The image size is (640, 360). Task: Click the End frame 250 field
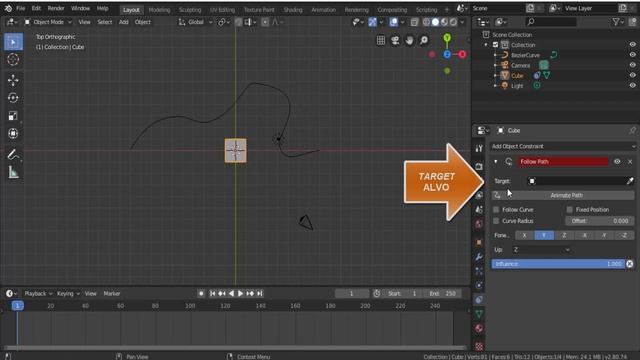(442, 293)
